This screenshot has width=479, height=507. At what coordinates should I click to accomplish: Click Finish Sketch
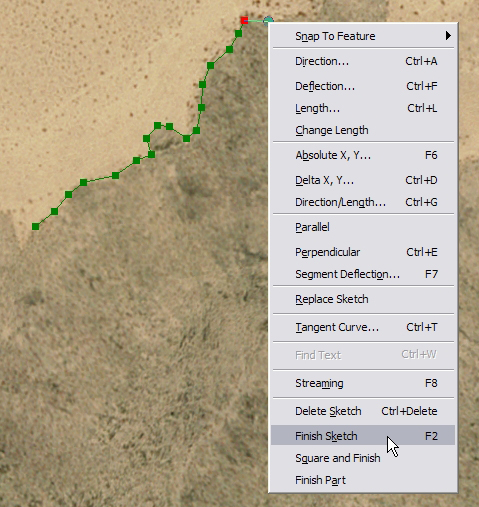tap(363, 436)
